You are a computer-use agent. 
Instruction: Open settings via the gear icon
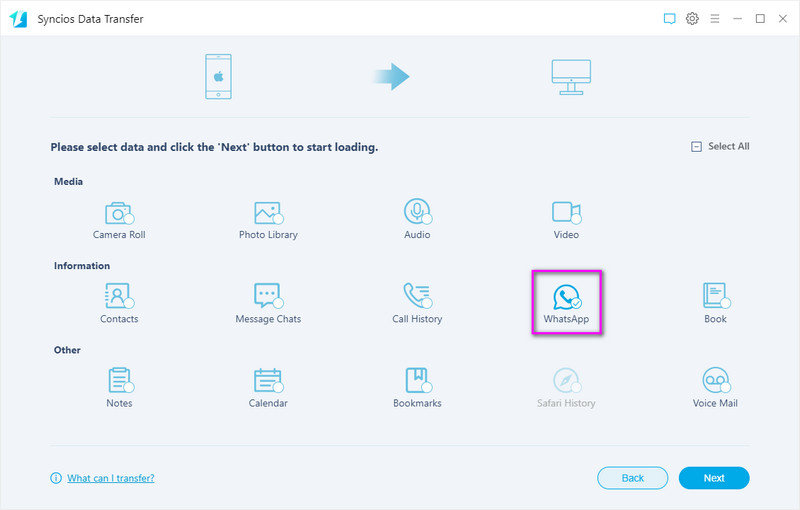(692, 19)
